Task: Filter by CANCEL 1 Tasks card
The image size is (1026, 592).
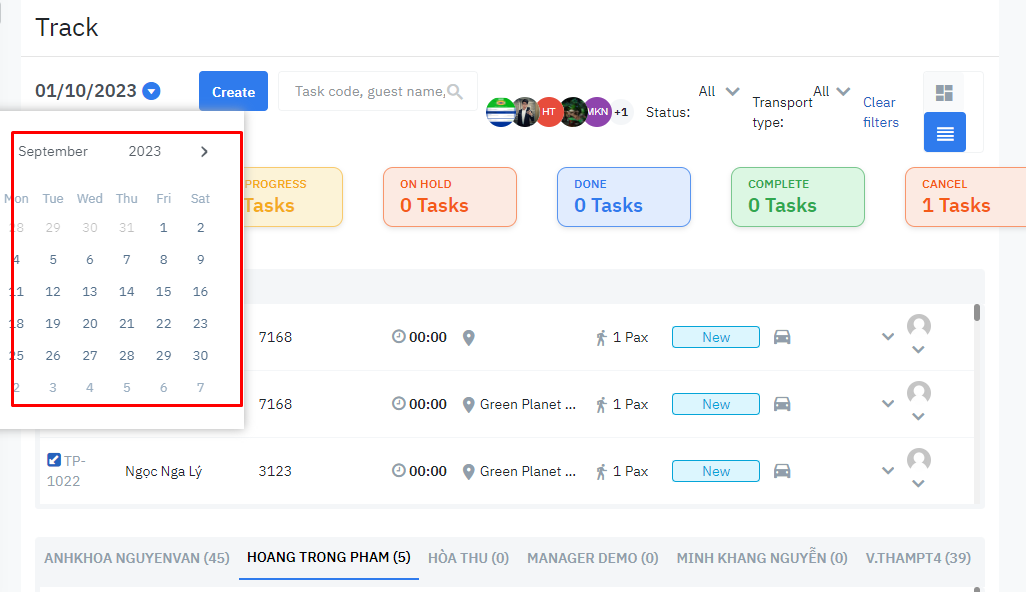Action: (965, 197)
